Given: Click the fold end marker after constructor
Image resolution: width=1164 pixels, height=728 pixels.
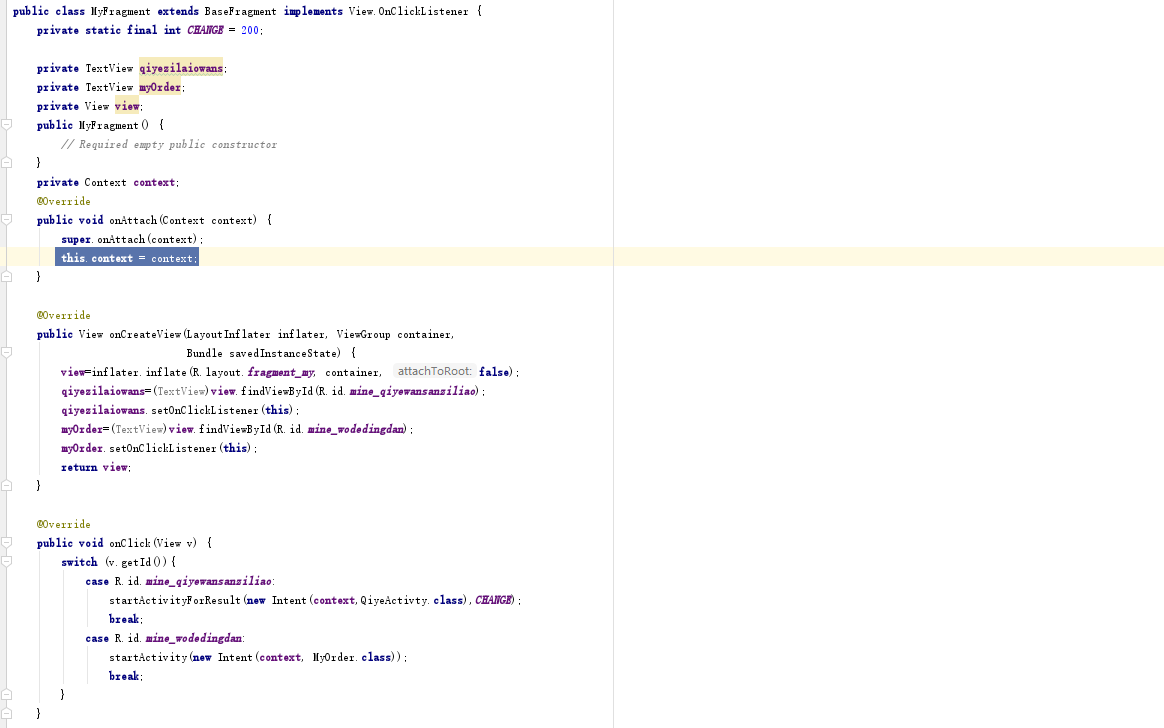Looking at the screenshot, I should [7, 163].
